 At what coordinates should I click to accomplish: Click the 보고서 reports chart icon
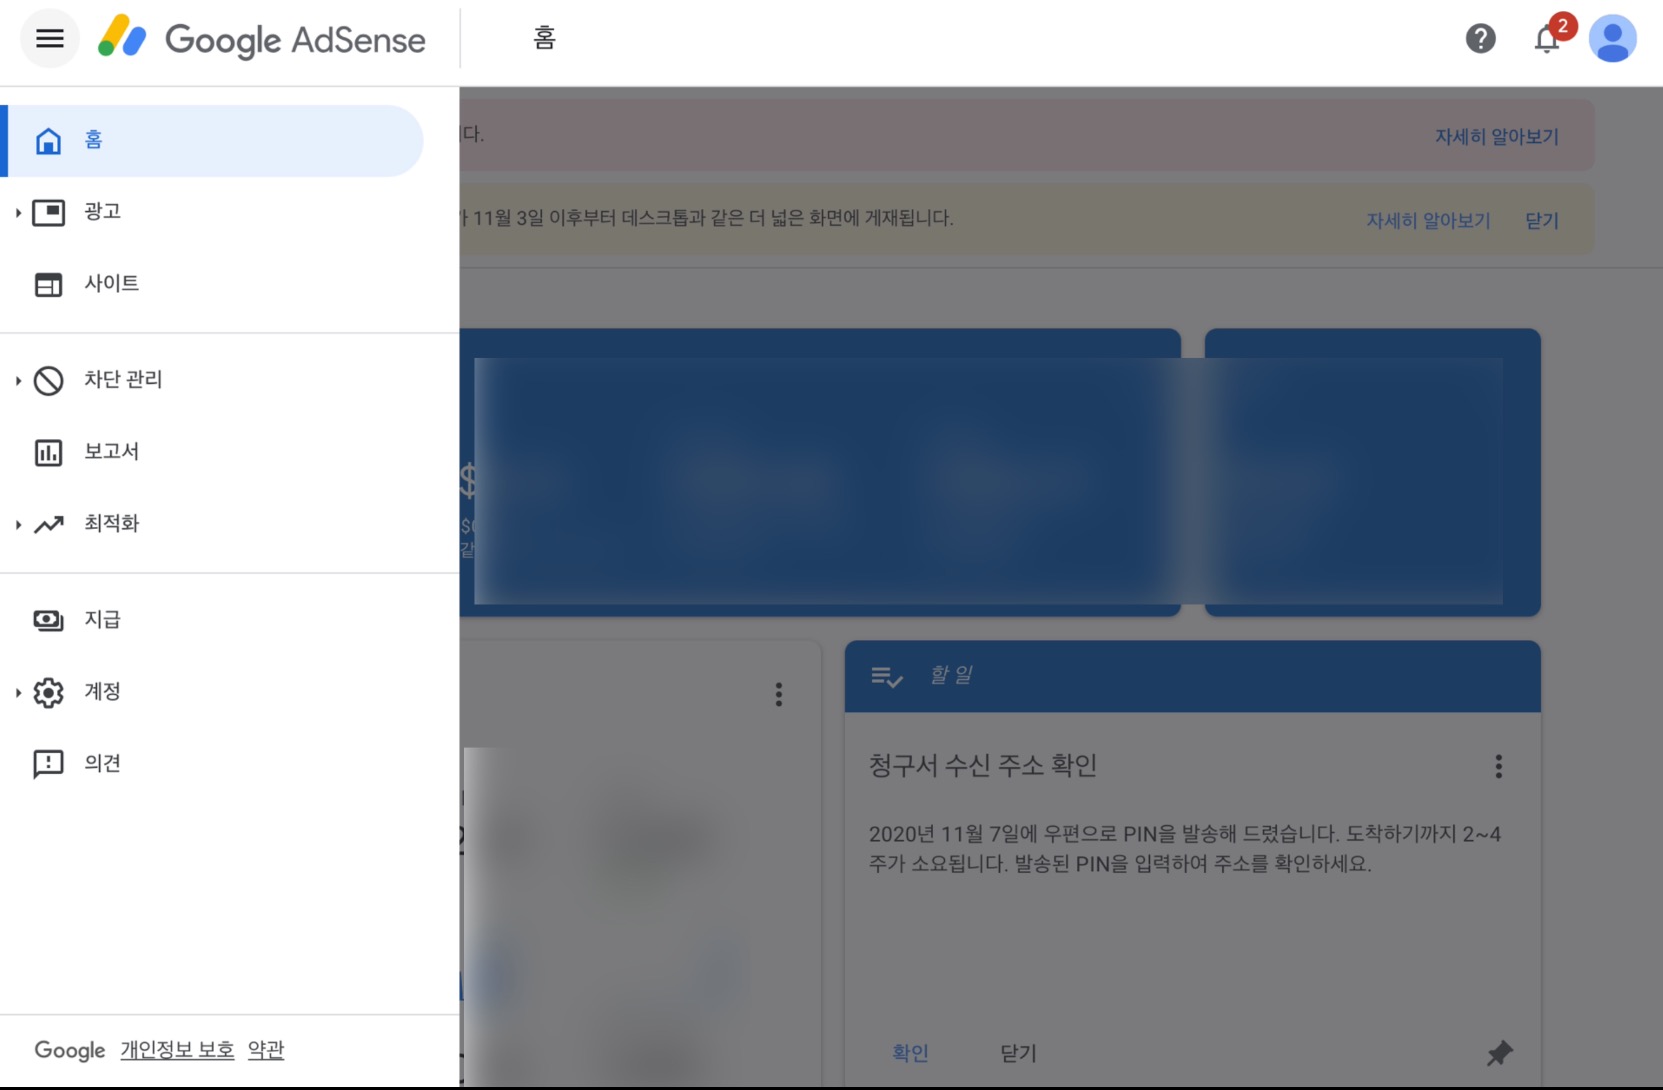click(48, 452)
